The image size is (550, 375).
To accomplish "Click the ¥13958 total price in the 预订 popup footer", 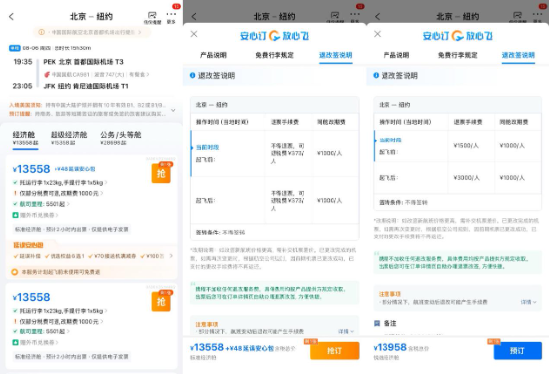I will point(390,347).
